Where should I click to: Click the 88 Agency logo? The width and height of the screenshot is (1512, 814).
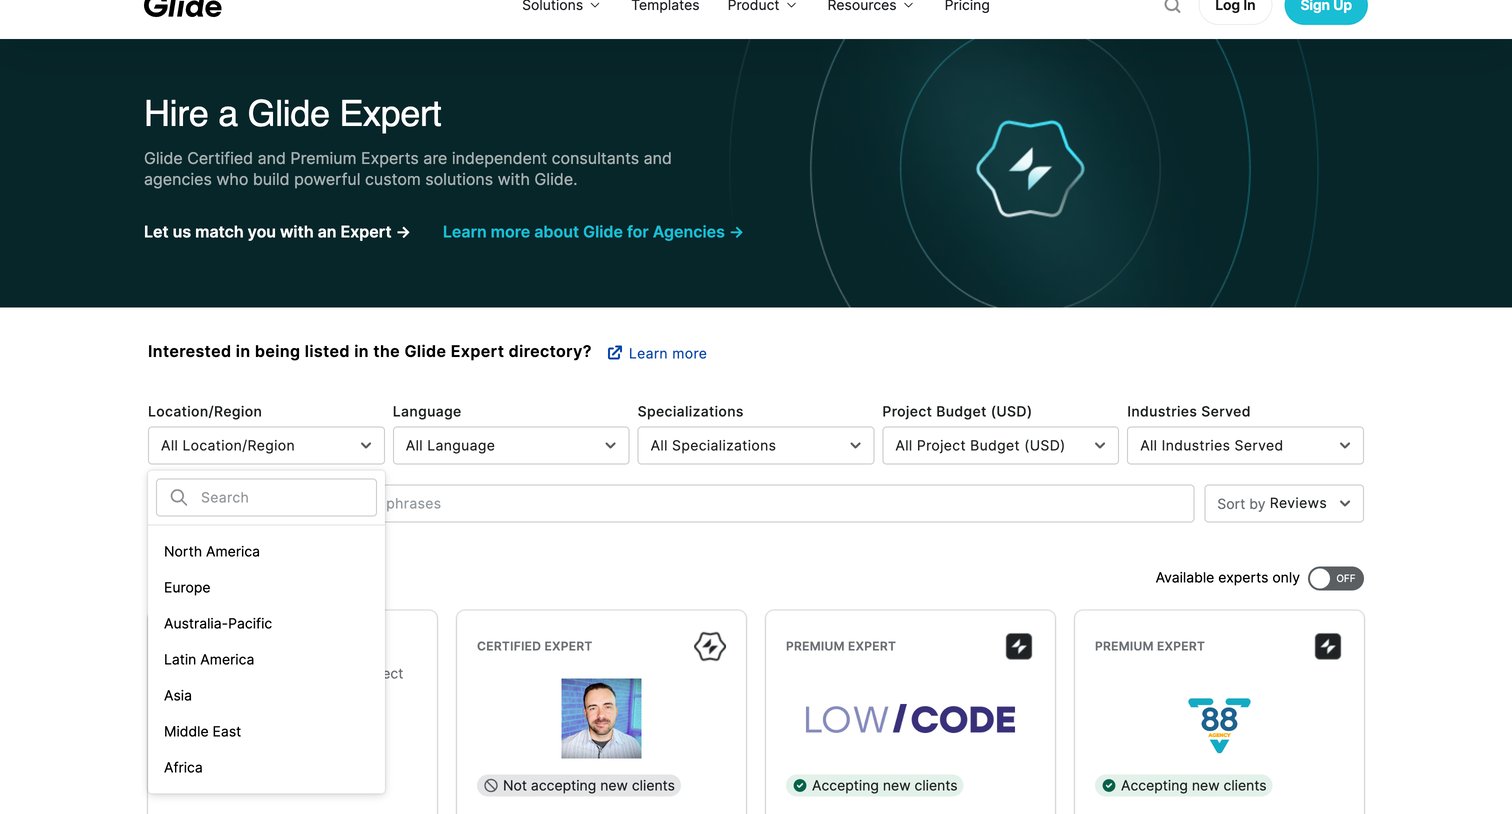pos(1219,725)
